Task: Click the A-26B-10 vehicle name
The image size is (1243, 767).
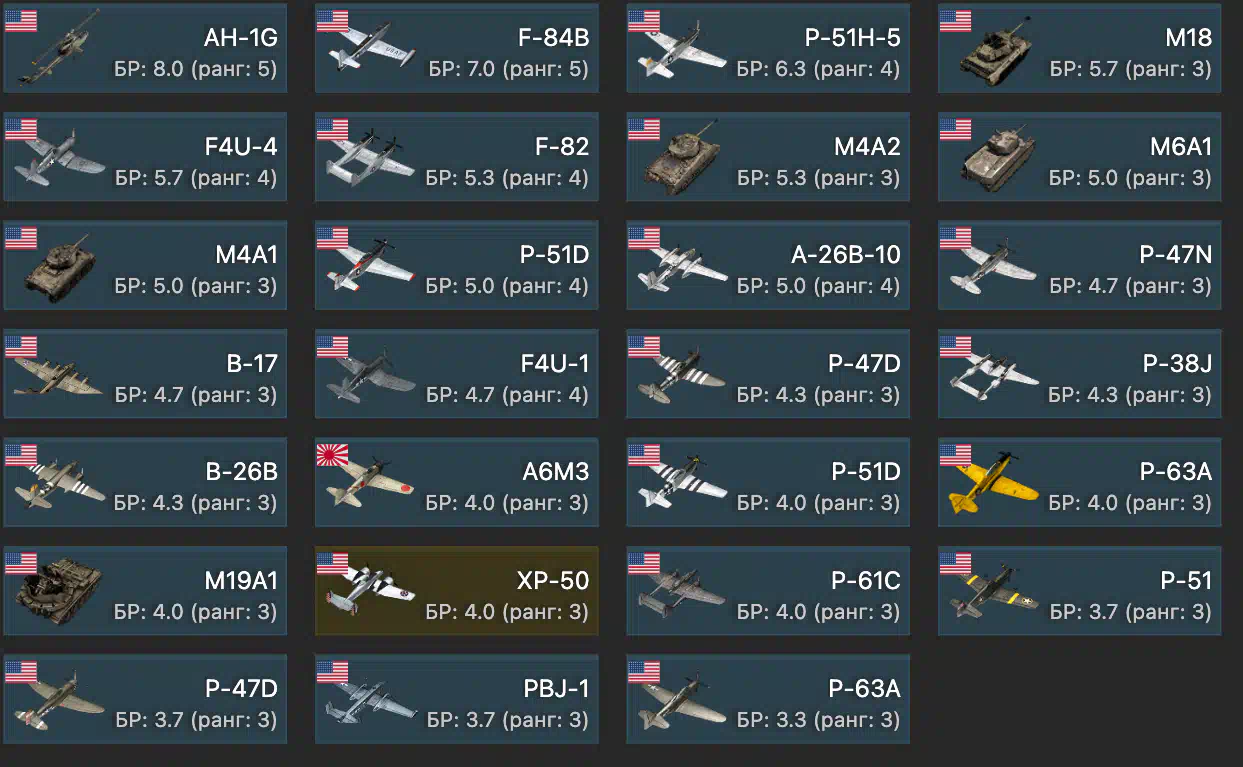Action: (846, 255)
